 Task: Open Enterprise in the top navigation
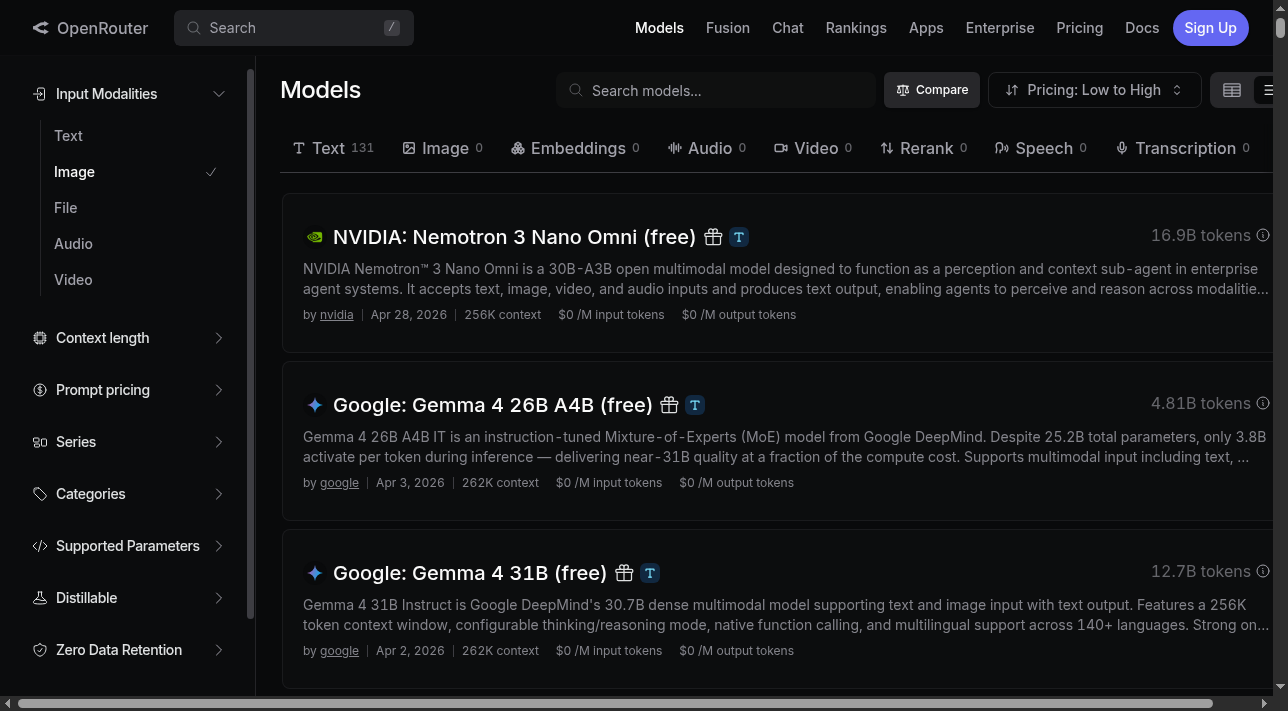pyautogui.click(x=1000, y=28)
